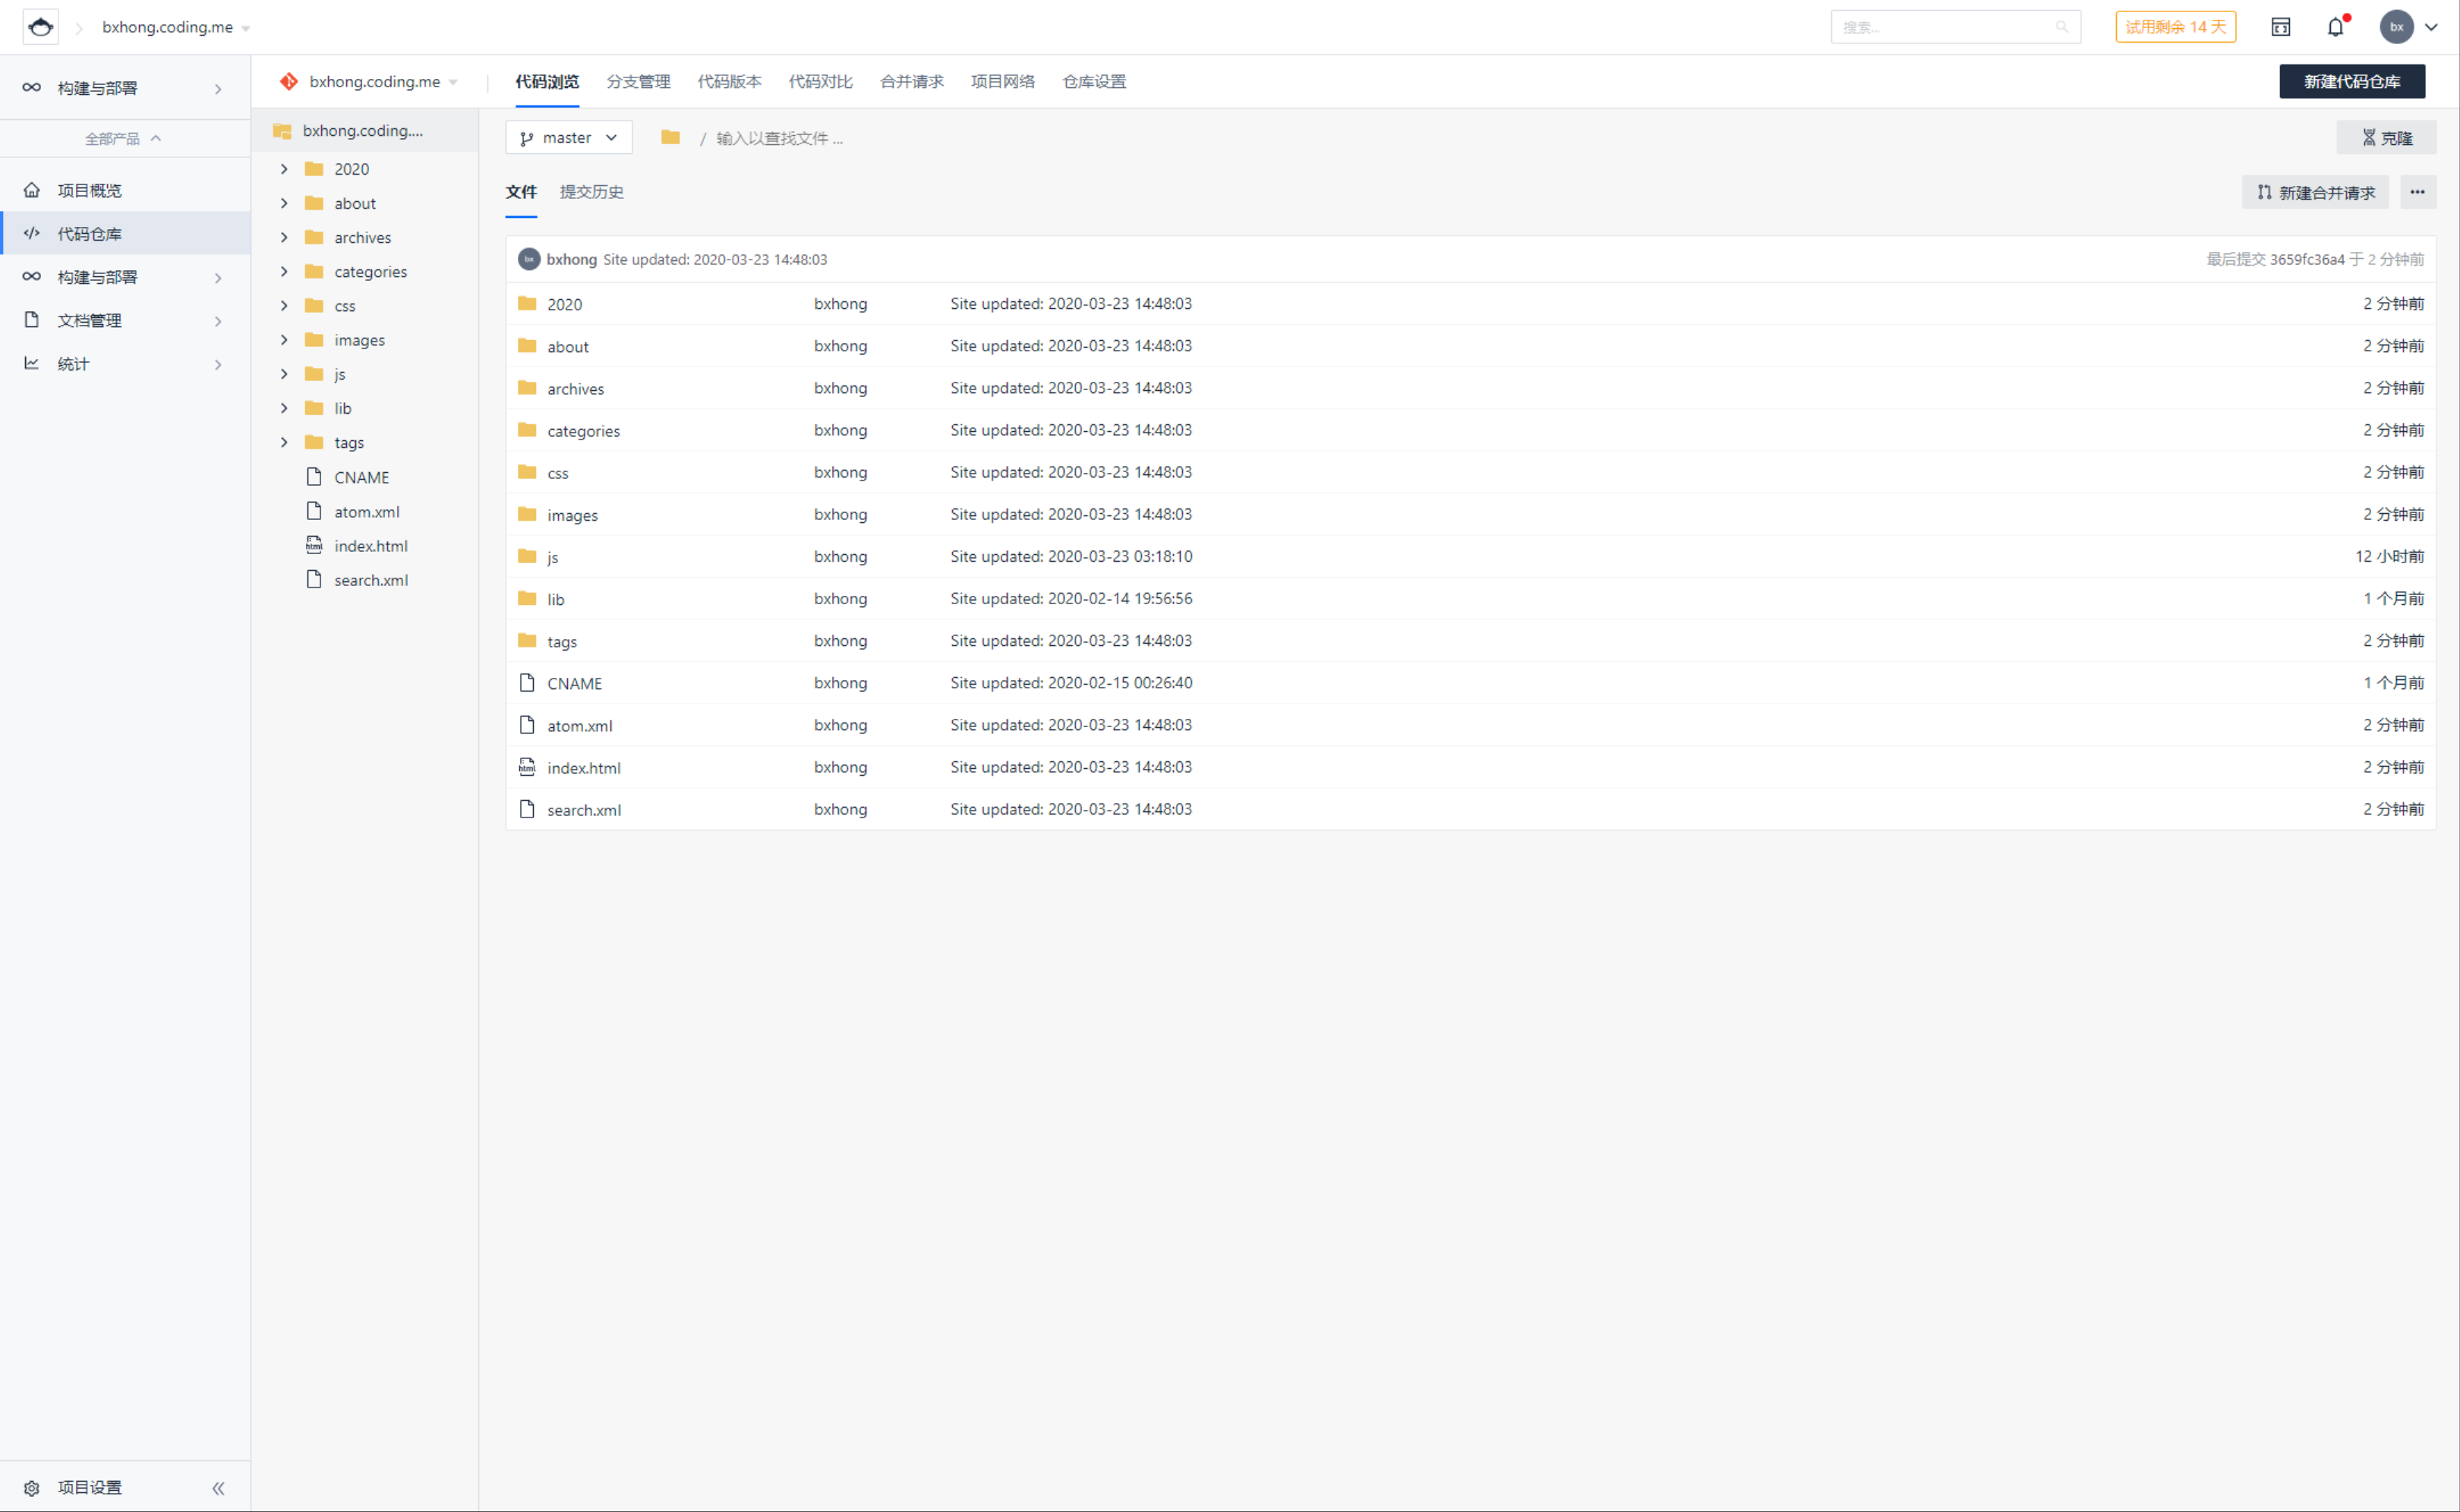Click the 搜索 search input field

tap(1955, 27)
